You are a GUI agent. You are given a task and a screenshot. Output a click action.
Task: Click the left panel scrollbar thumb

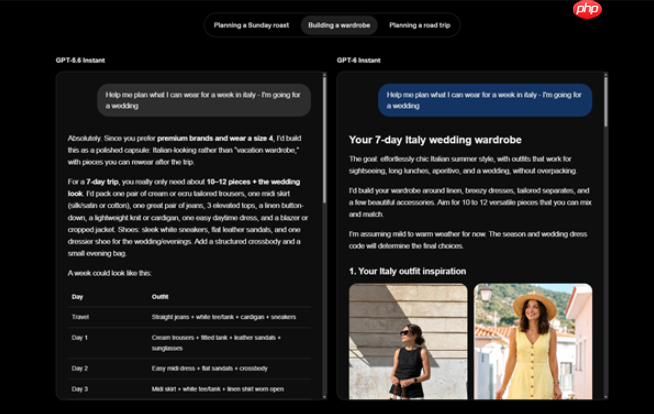[x=324, y=140]
